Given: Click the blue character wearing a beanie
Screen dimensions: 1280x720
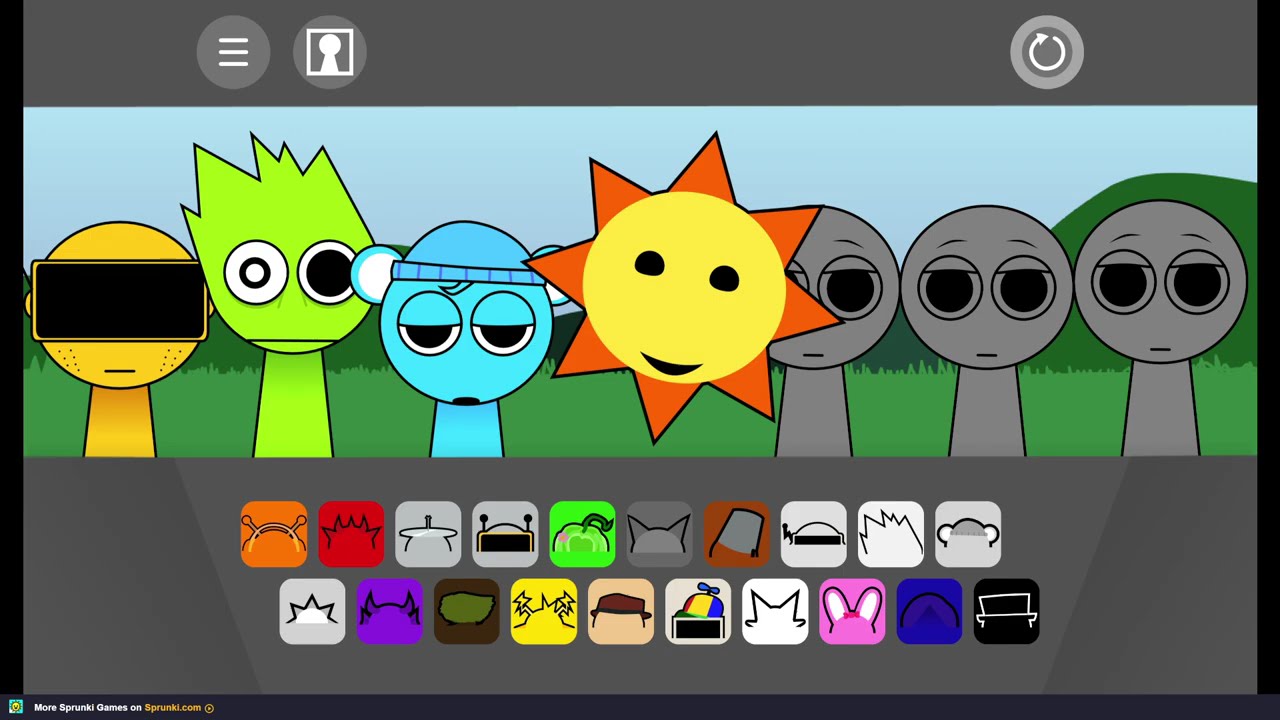Looking at the screenshot, I should (x=466, y=338).
